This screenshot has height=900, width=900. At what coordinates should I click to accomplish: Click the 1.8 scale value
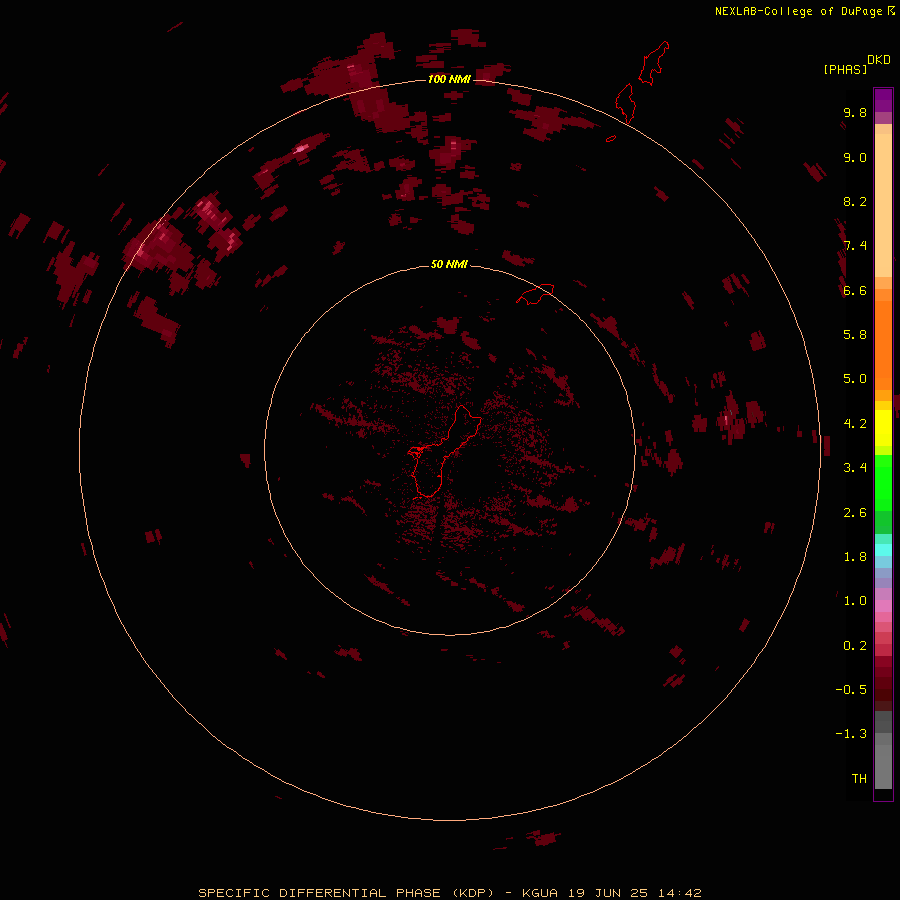855,557
